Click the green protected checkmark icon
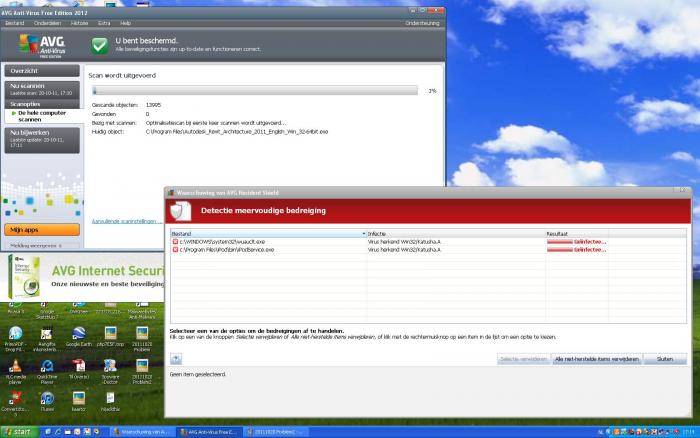700x438 pixels. pyautogui.click(x=100, y=46)
